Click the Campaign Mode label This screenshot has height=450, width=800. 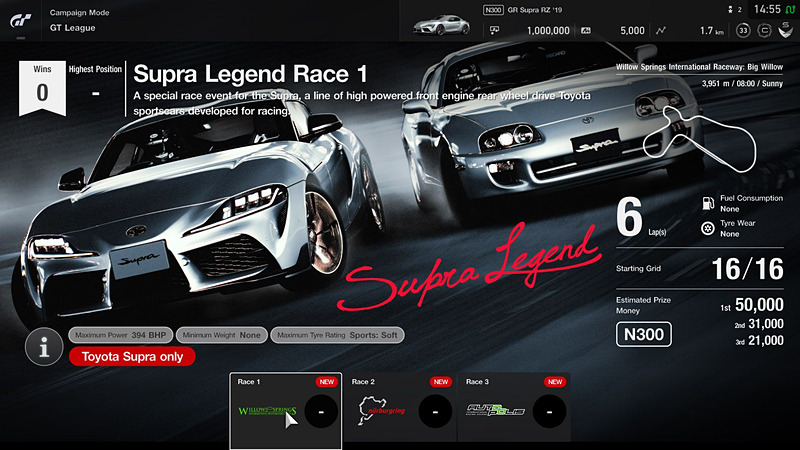[x=80, y=12]
